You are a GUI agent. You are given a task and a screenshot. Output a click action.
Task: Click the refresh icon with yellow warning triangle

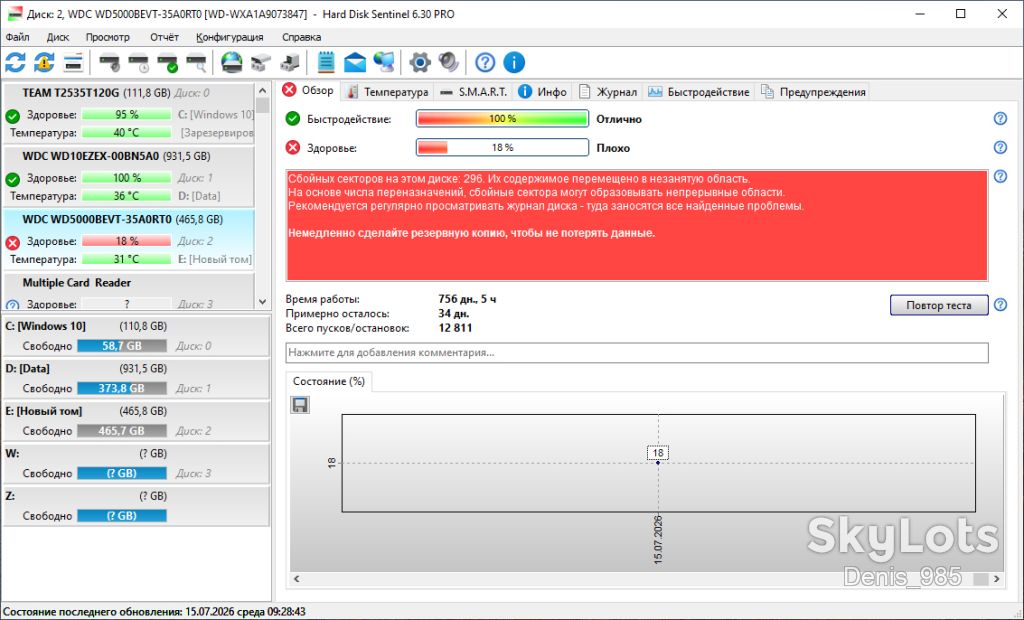44,63
